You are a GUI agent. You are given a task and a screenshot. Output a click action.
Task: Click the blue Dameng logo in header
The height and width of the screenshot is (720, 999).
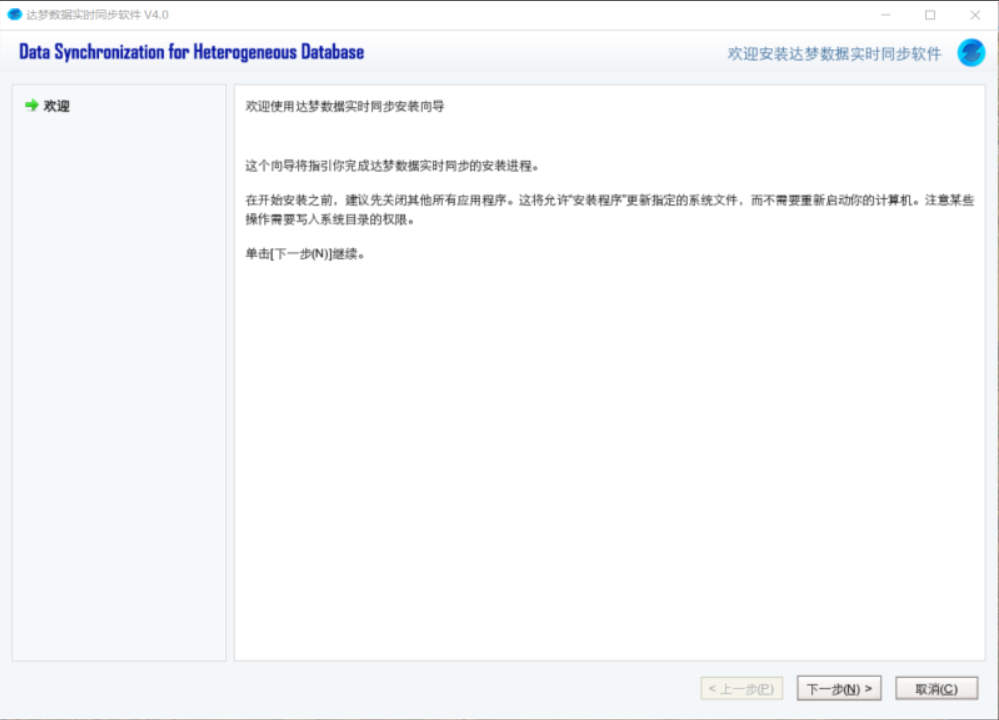pos(971,53)
